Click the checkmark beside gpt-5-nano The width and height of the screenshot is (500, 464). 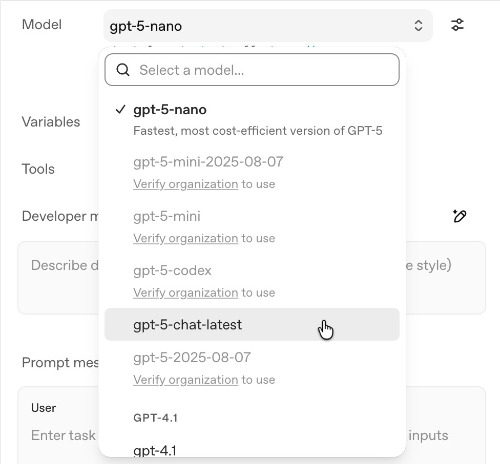[120, 109]
